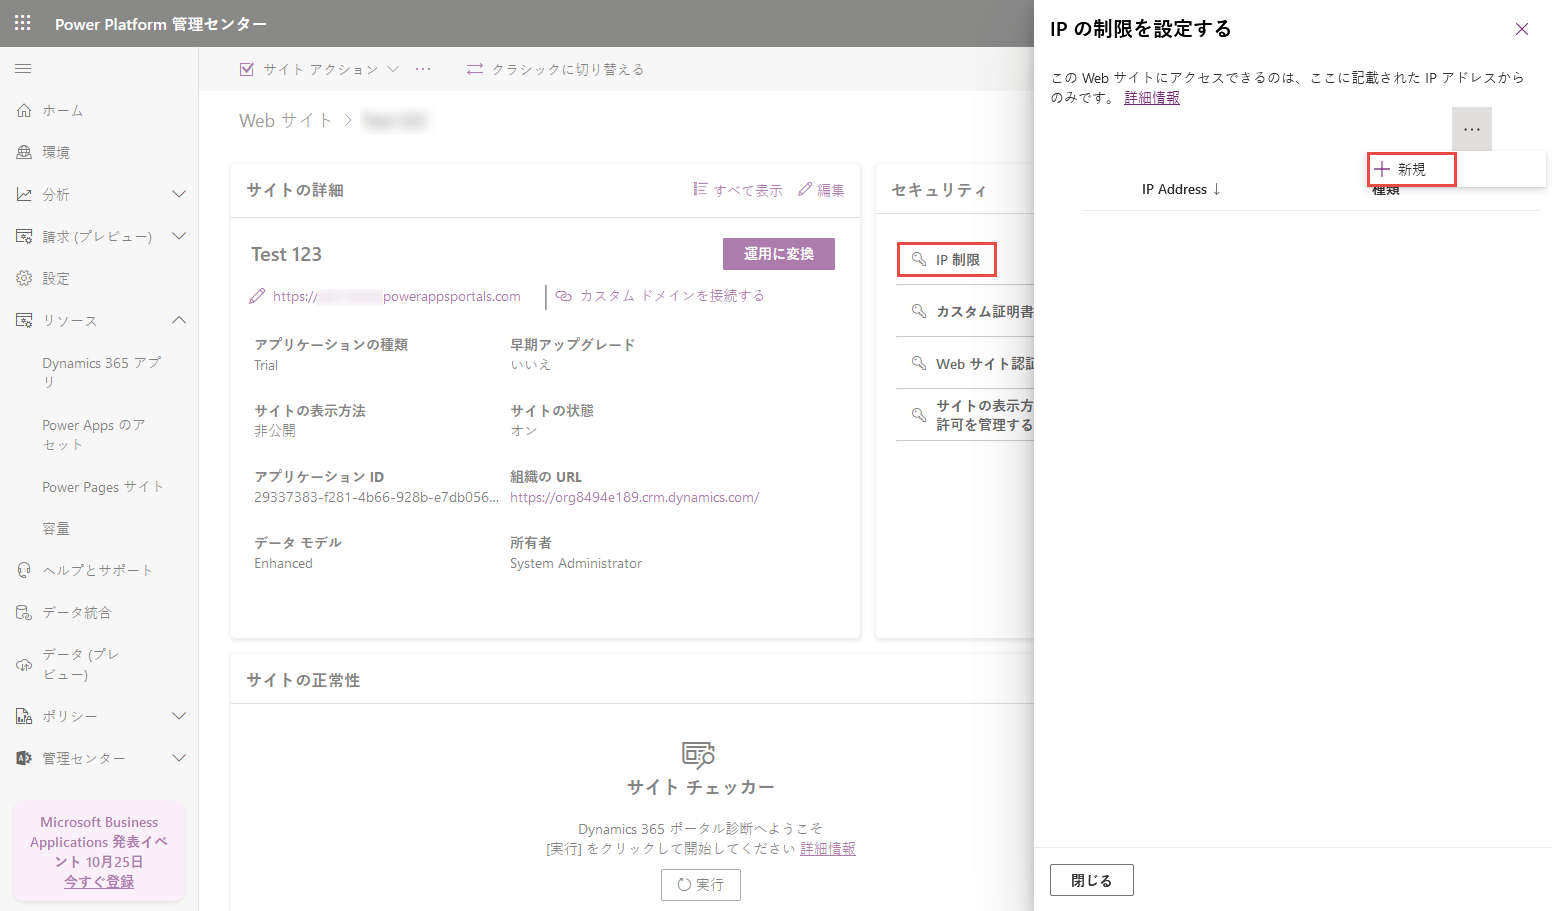This screenshot has height=911, width=1552.
Task: Expand the 分析 section chevron
Action: (179, 194)
